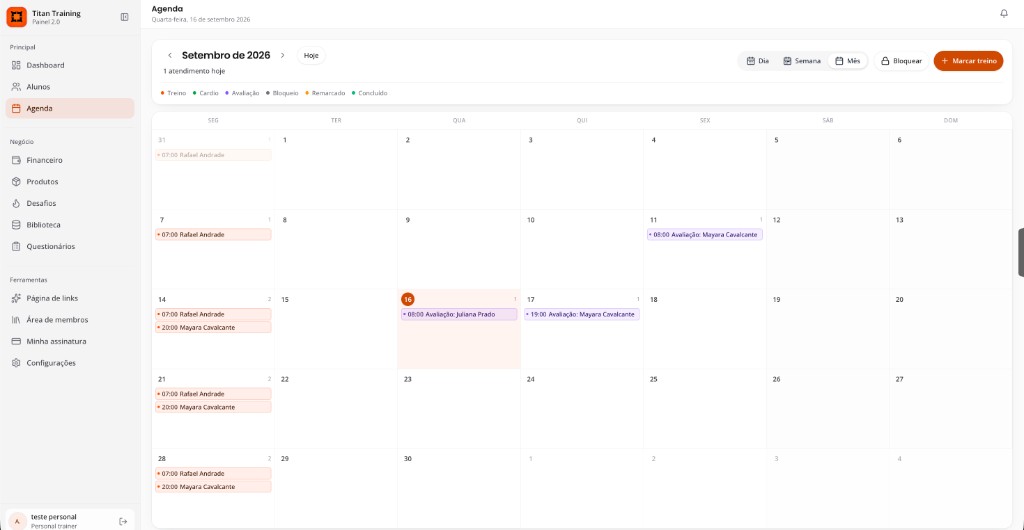Image resolution: width=1024 pixels, height=530 pixels.
Task: Click the user avatar with letter A
Action: pyautogui.click(x=17, y=521)
